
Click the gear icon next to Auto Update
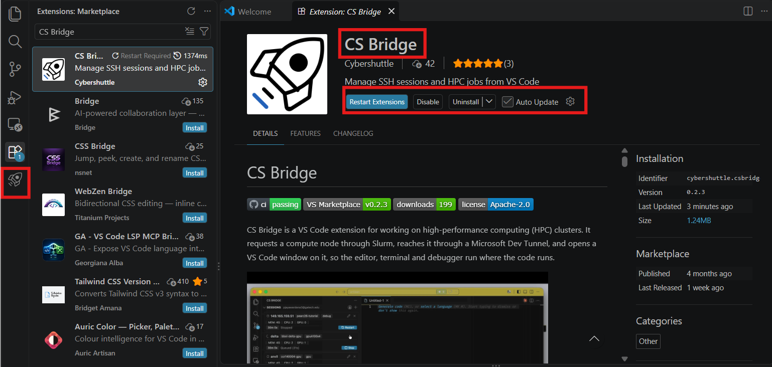click(x=570, y=101)
